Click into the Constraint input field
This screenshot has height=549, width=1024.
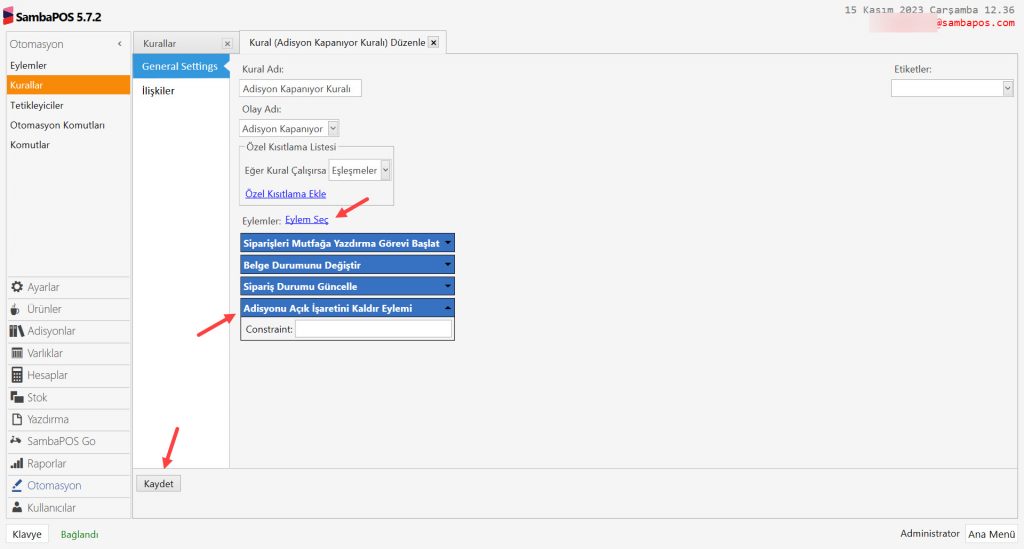(373, 329)
